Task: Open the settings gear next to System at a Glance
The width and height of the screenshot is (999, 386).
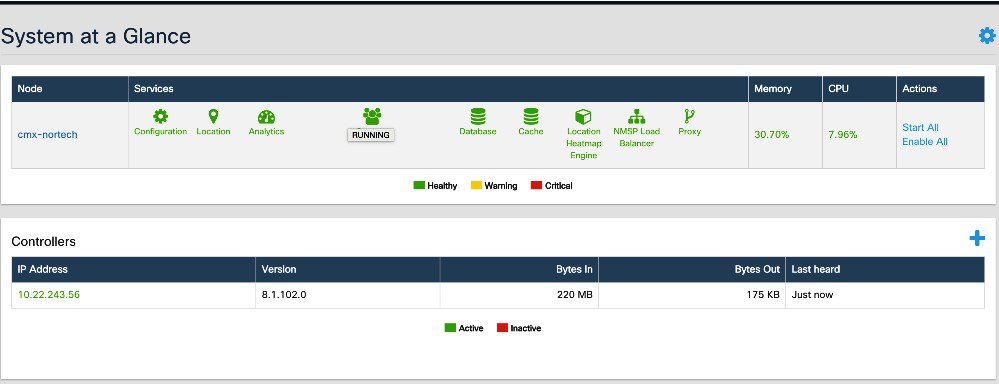Action: (986, 36)
